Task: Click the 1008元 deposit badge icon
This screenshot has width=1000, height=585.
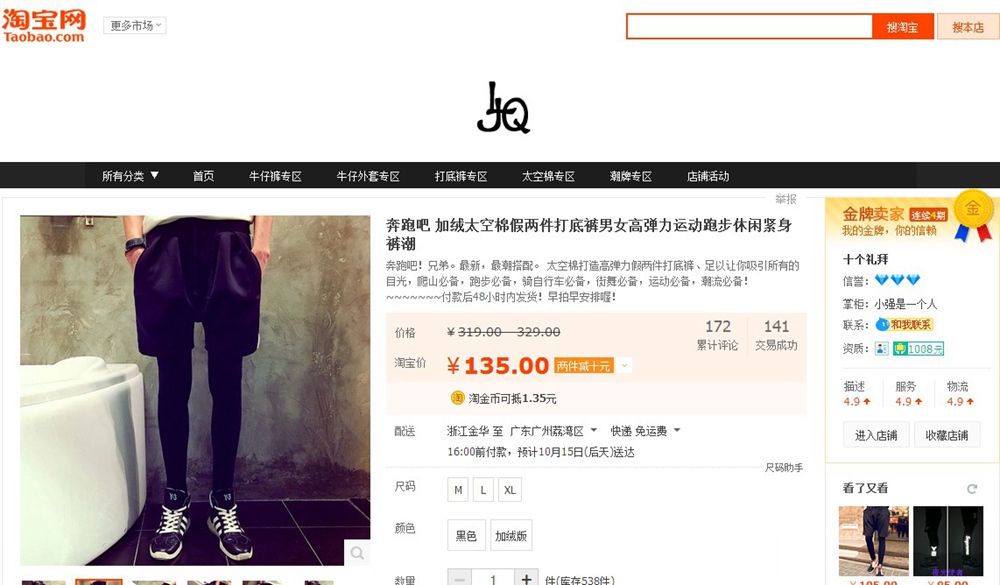Action: [918, 348]
